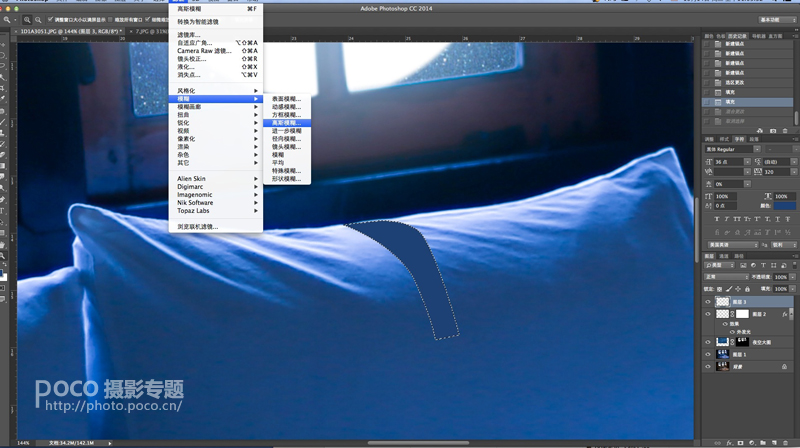Image resolution: width=800 pixels, height=448 pixels.
Task: Open 液化... menu item
Action: pyautogui.click(x=216, y=67)
